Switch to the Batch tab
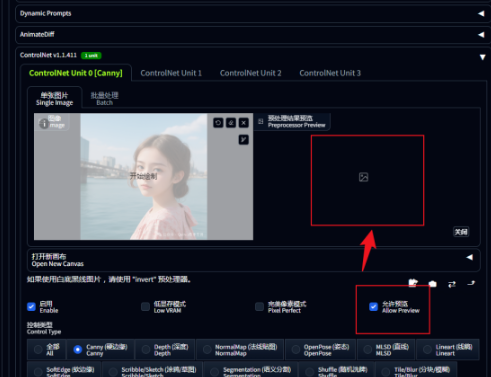This screenshot has height=377, width=491. pos(104,99)
